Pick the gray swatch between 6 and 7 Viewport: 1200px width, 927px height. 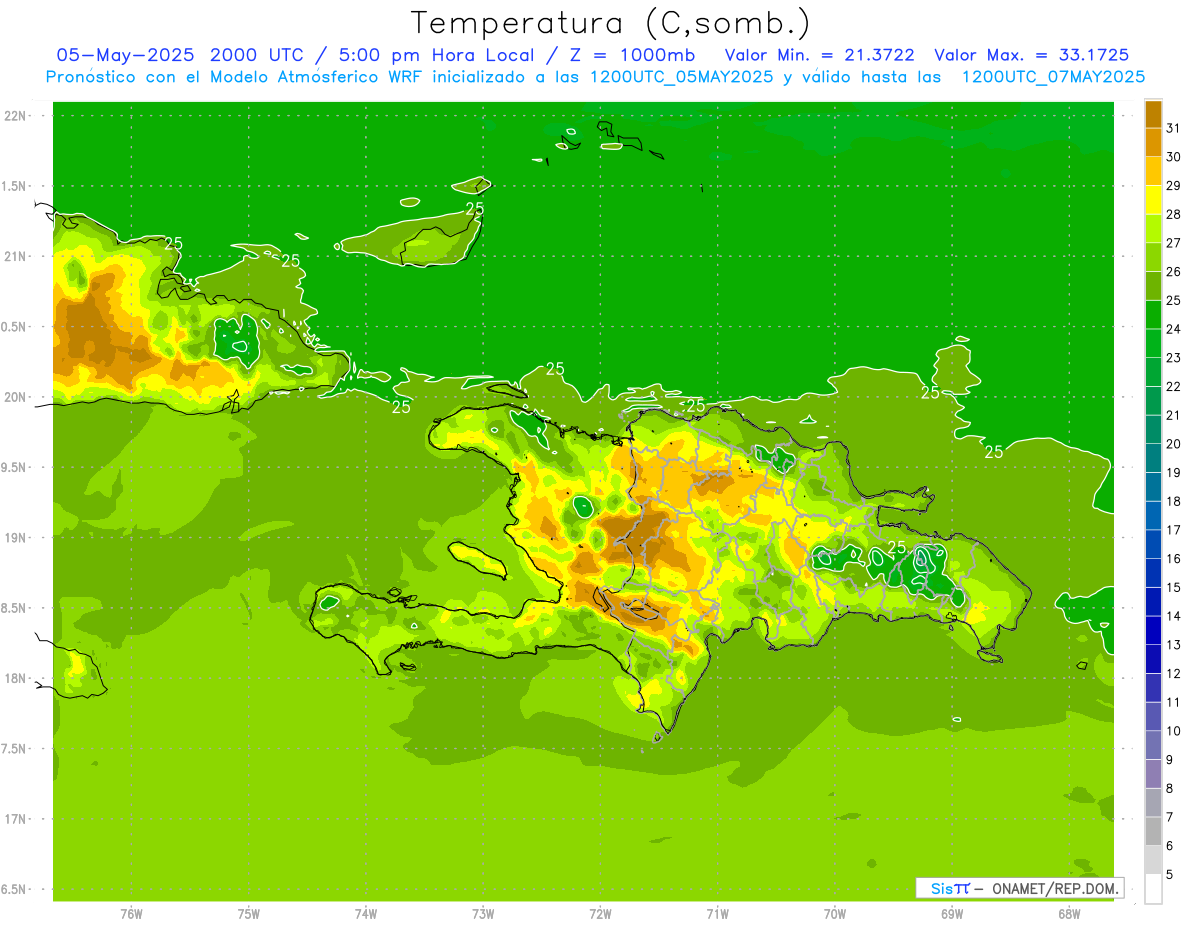pyautogui.click(x=1153, y=831)
